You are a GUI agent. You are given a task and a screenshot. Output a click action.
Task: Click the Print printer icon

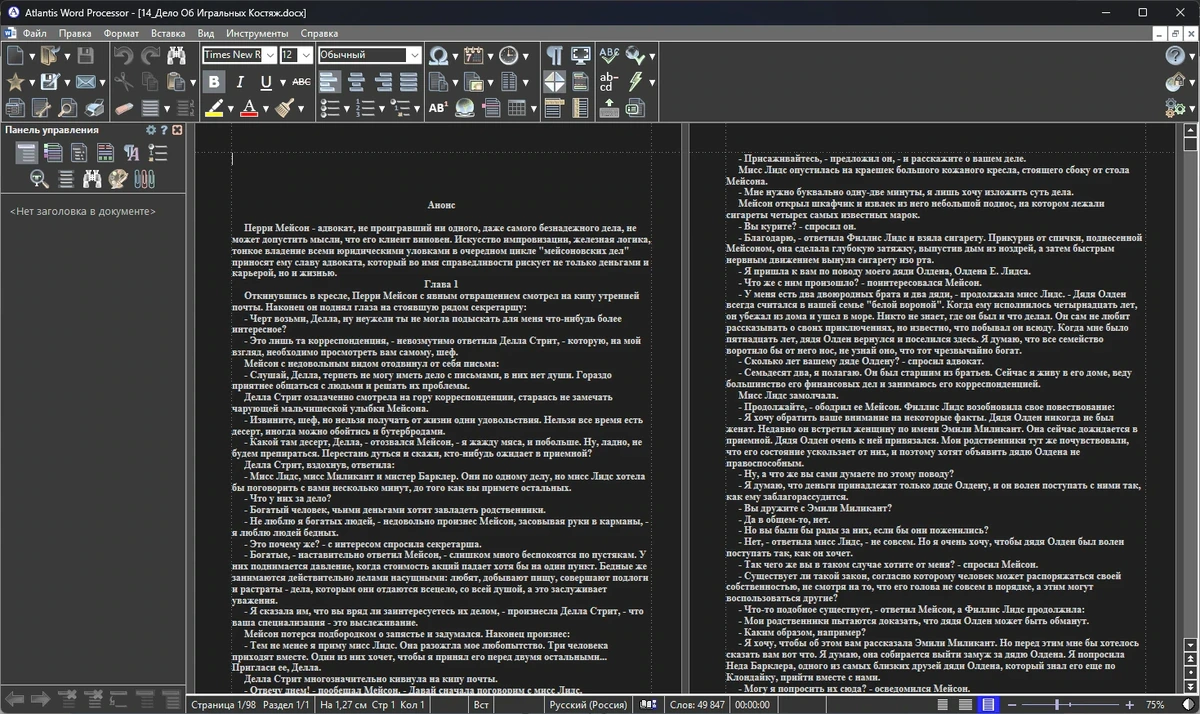94,108
